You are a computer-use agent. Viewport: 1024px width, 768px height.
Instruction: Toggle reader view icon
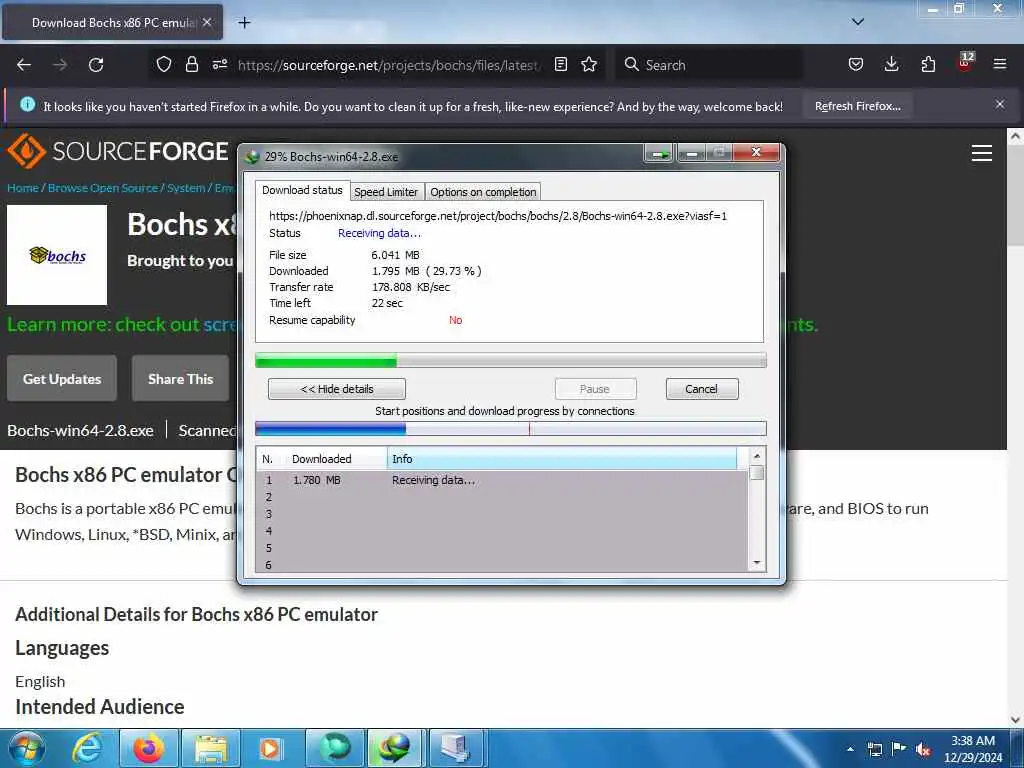coord(560,64)
